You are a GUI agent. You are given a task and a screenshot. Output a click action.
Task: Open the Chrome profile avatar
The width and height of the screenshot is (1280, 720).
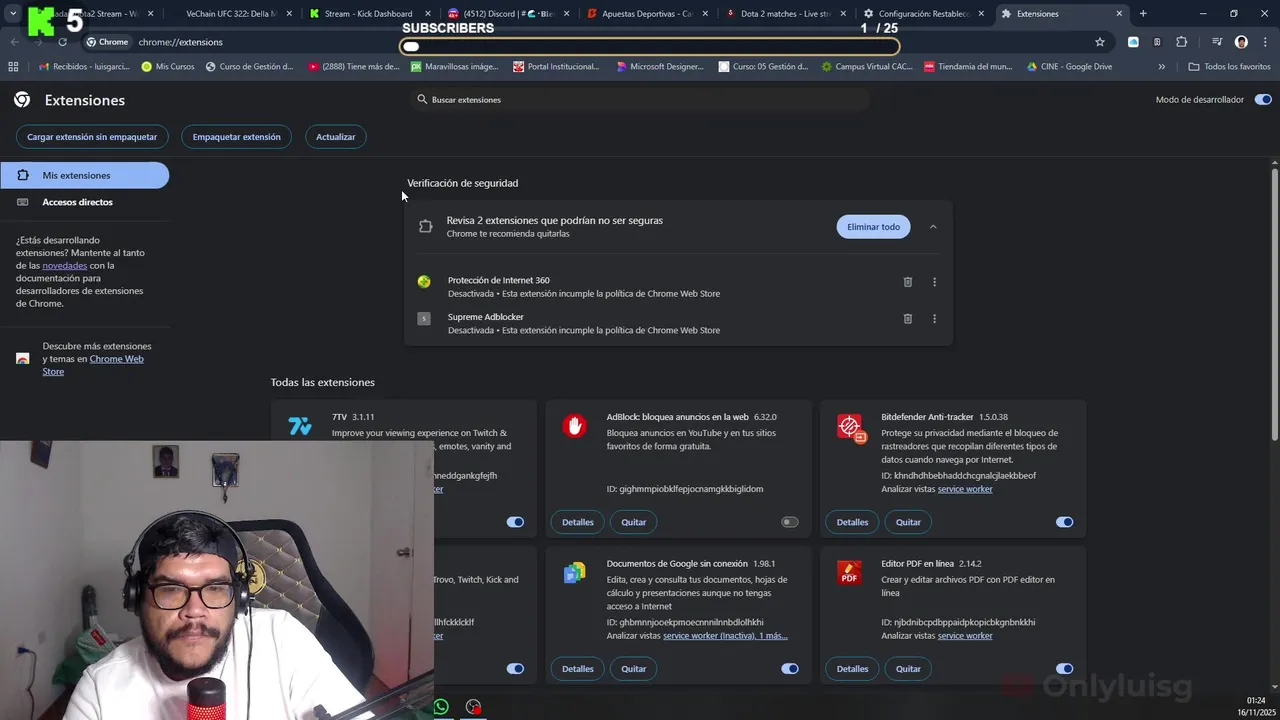tap(1241, 42)
